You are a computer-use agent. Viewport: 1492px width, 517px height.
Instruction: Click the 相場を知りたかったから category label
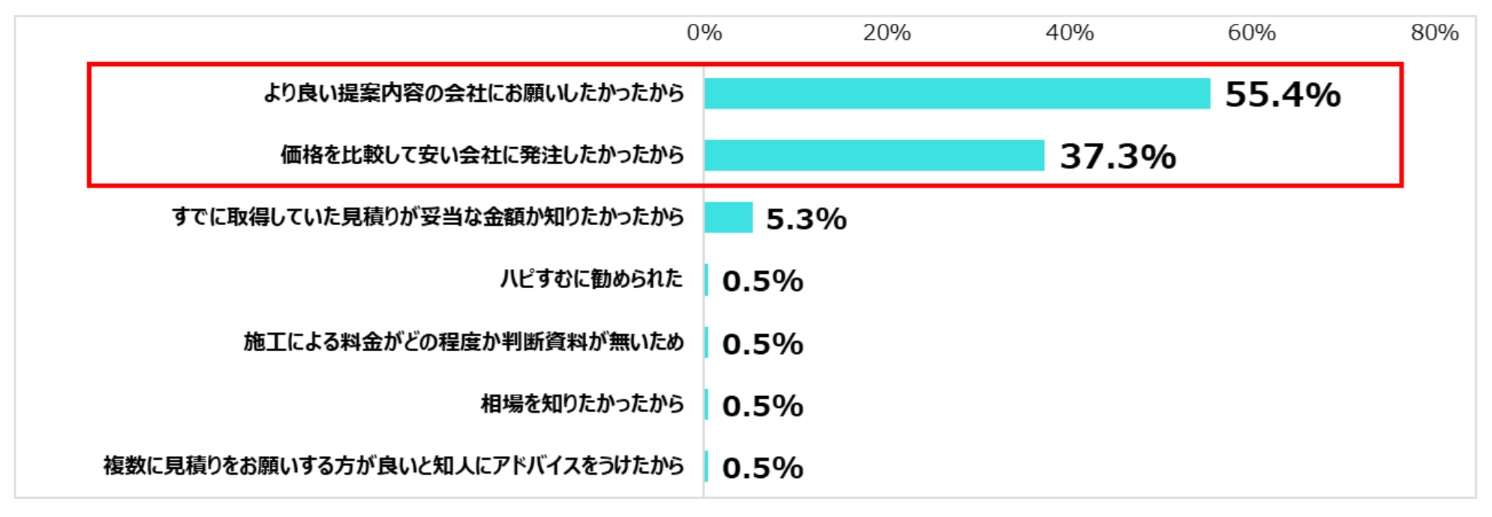(x=583, y=404)
